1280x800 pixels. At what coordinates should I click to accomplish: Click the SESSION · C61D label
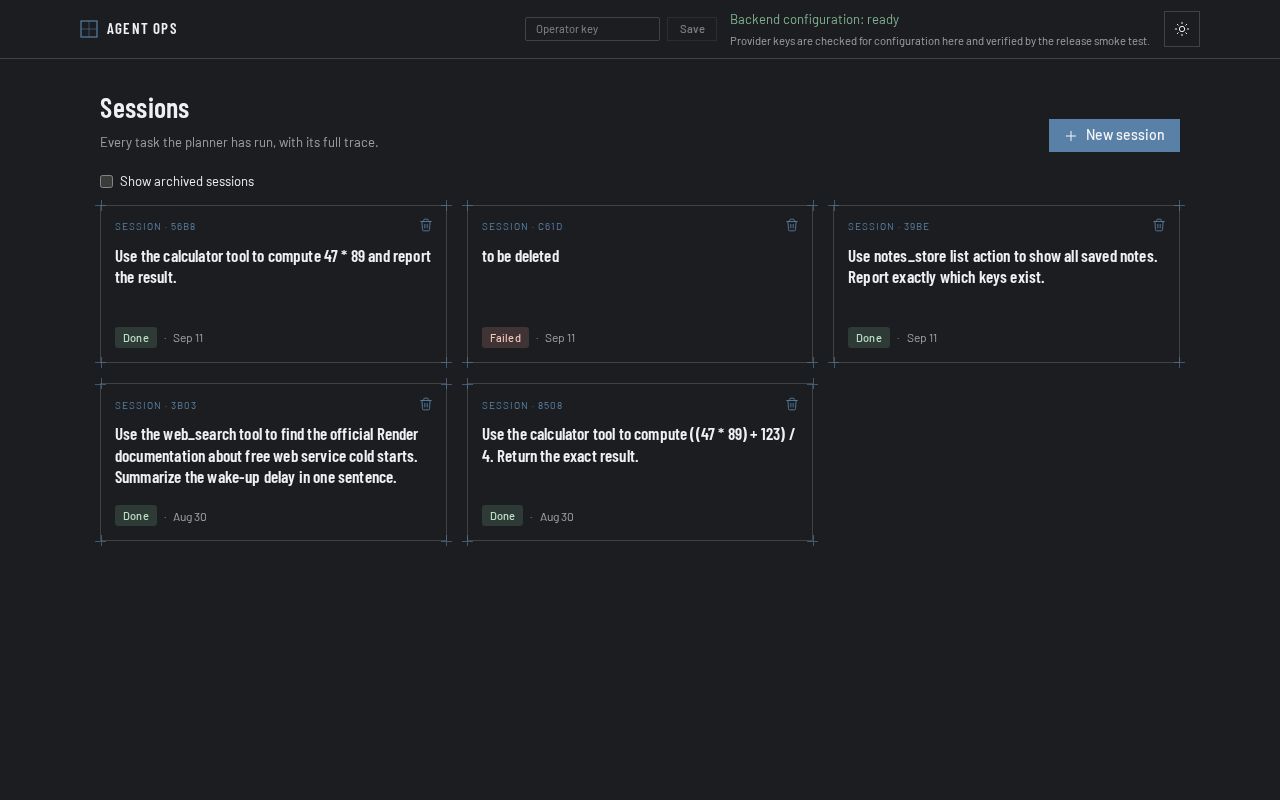point(522,227)
